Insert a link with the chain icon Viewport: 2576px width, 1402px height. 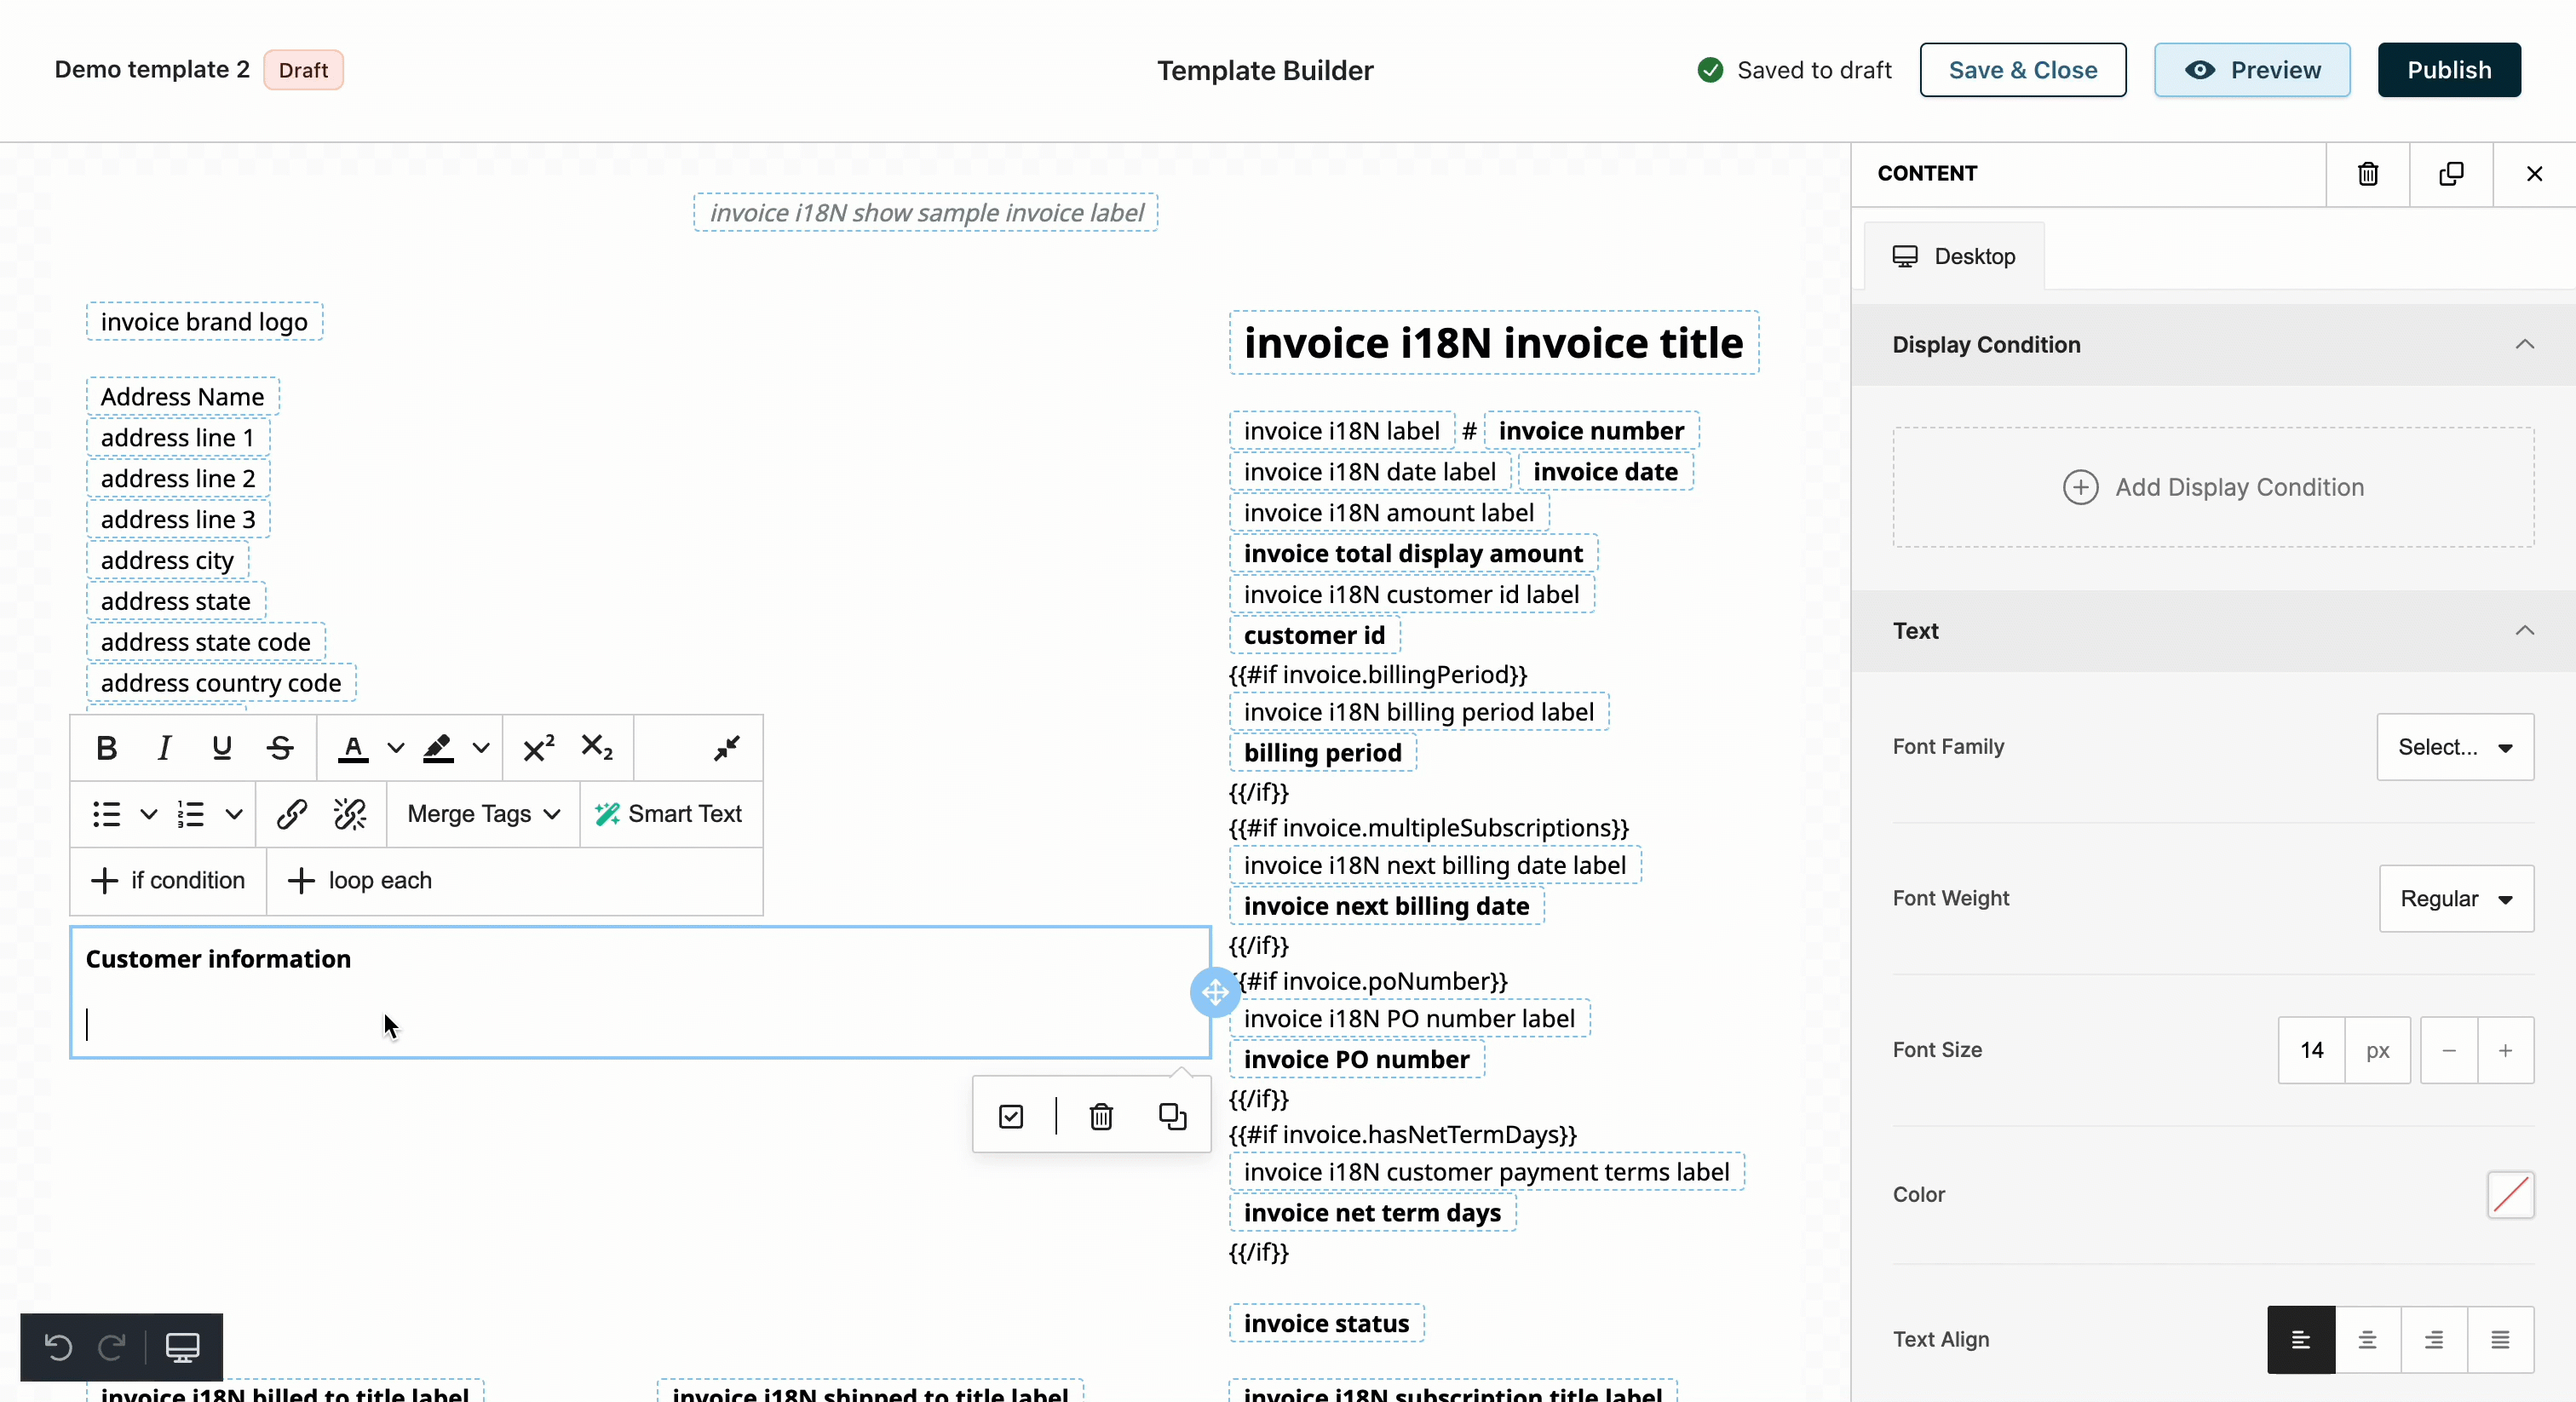(x=291, y=814)
